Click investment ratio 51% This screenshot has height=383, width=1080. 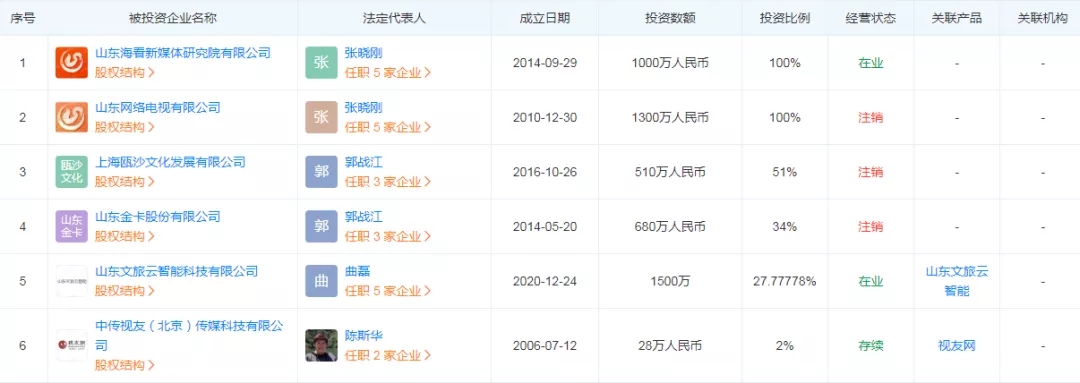tap(785, 172)
